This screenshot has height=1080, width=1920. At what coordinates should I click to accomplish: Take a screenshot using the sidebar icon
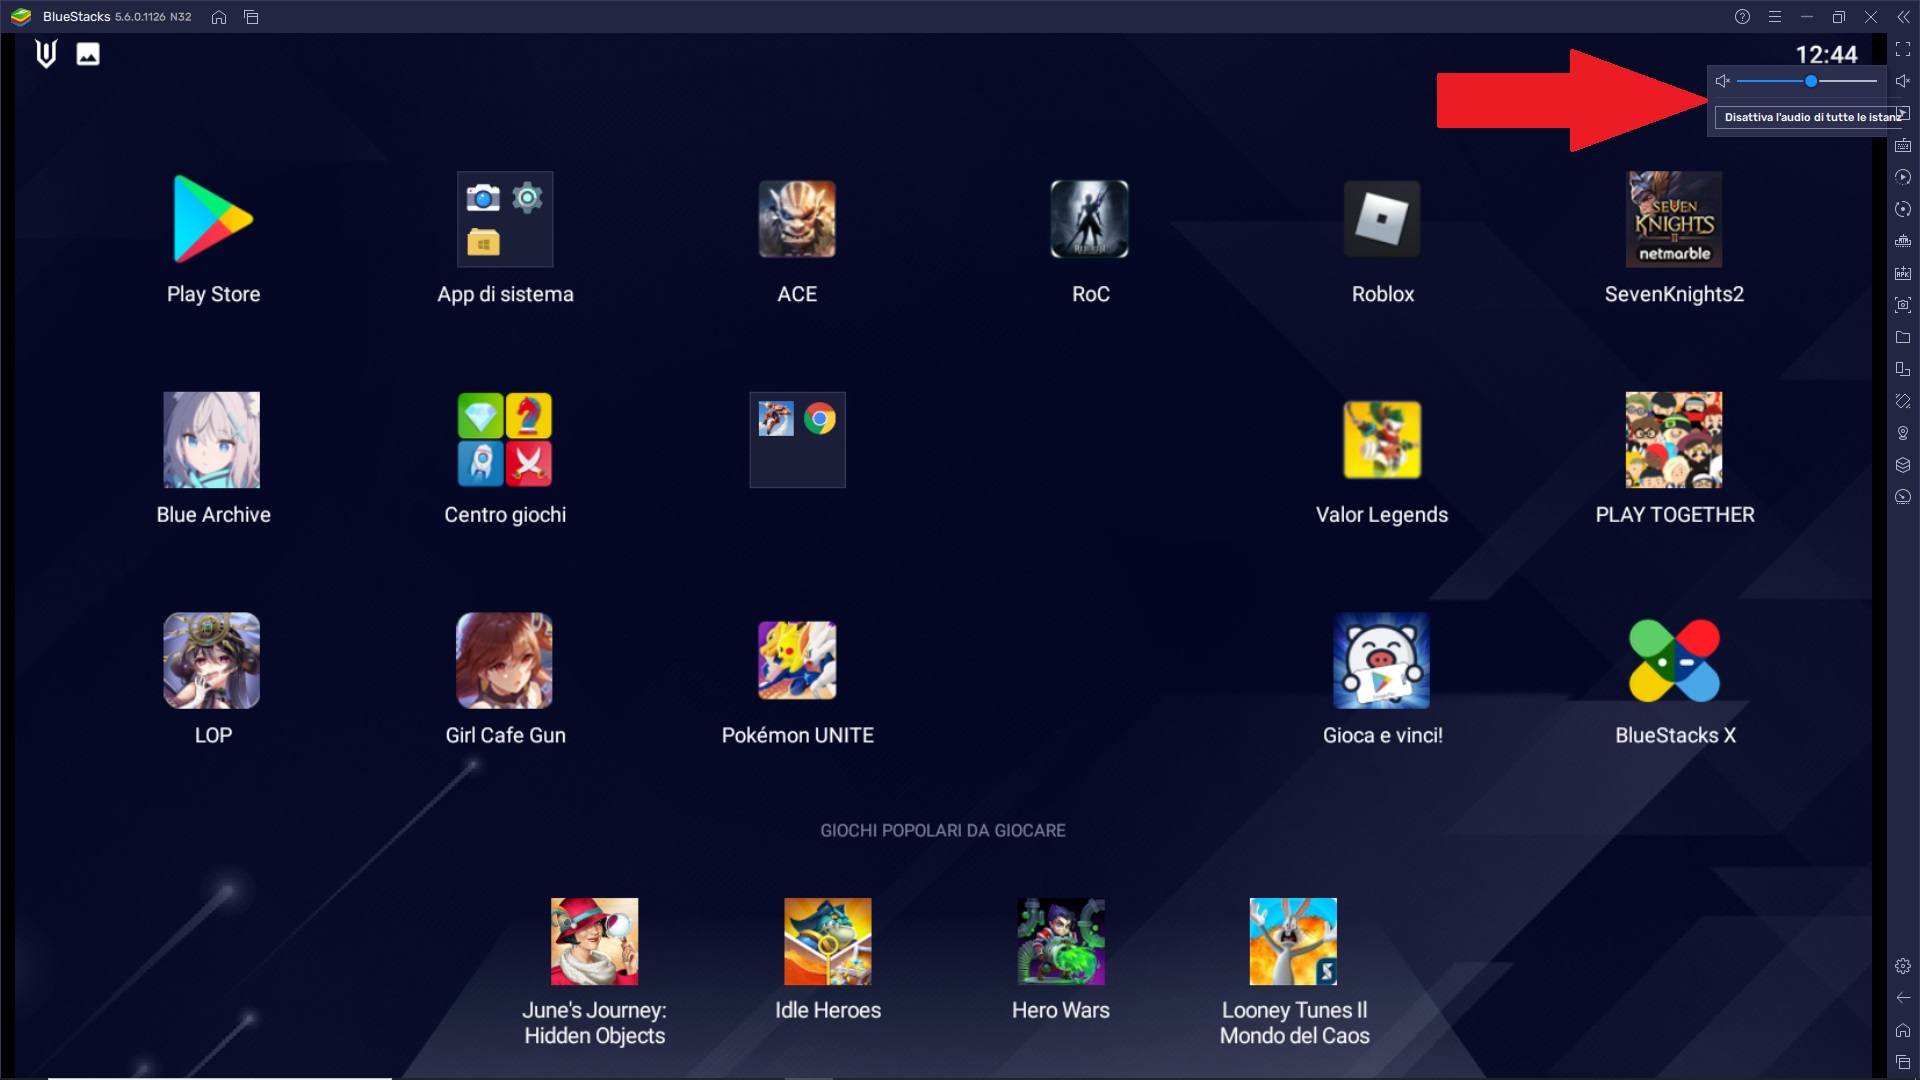1903,305
